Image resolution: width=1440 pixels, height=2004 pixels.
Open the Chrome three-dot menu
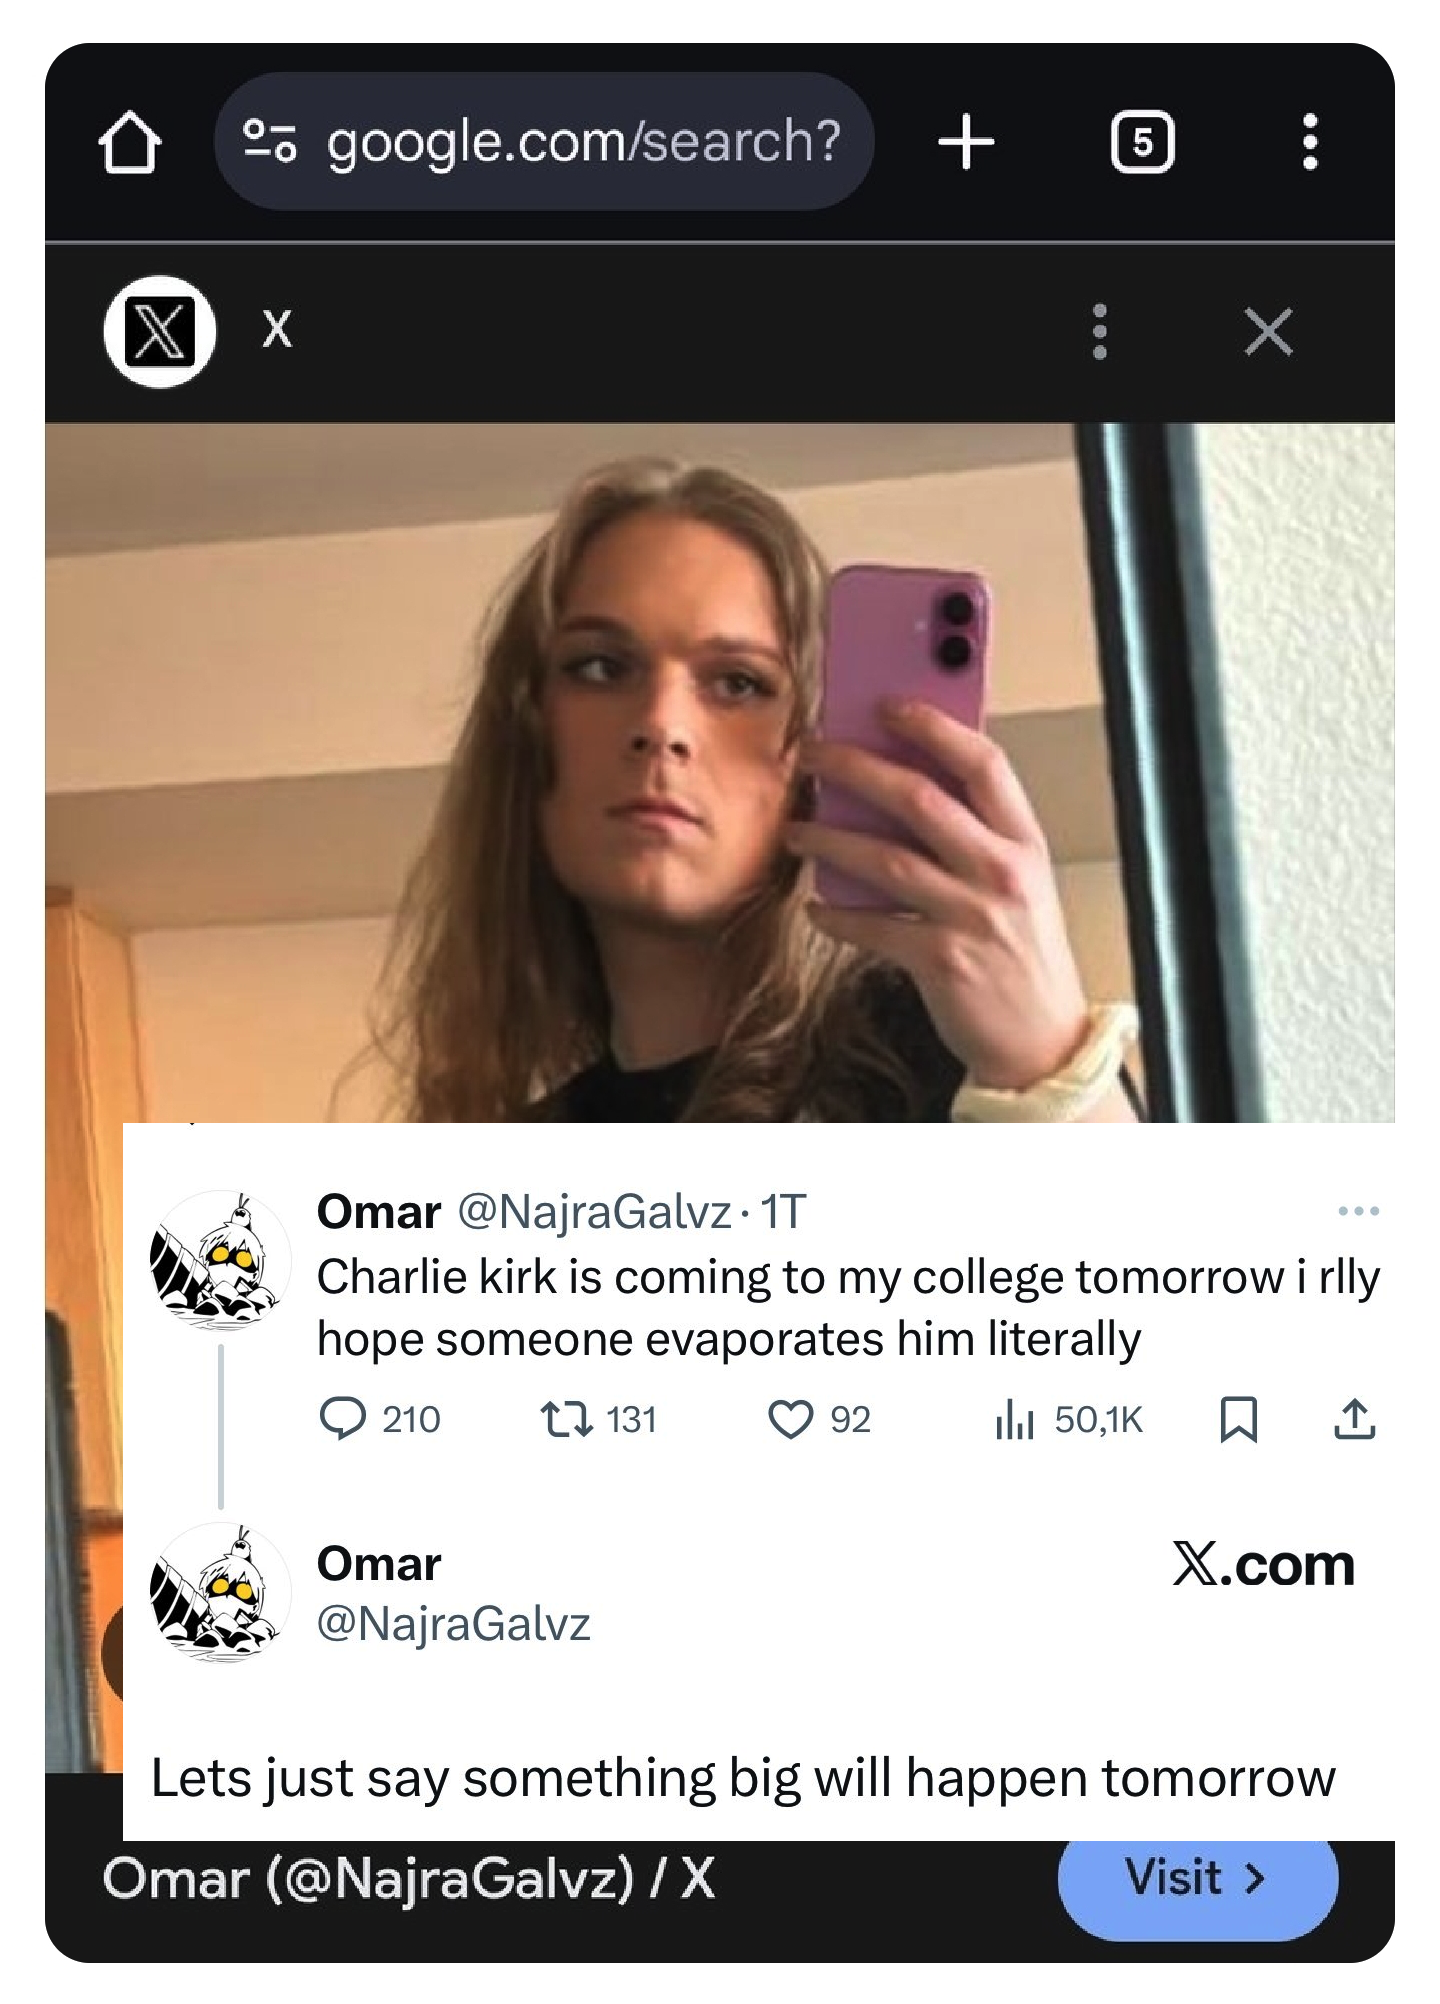click(x=1309, y=142)
